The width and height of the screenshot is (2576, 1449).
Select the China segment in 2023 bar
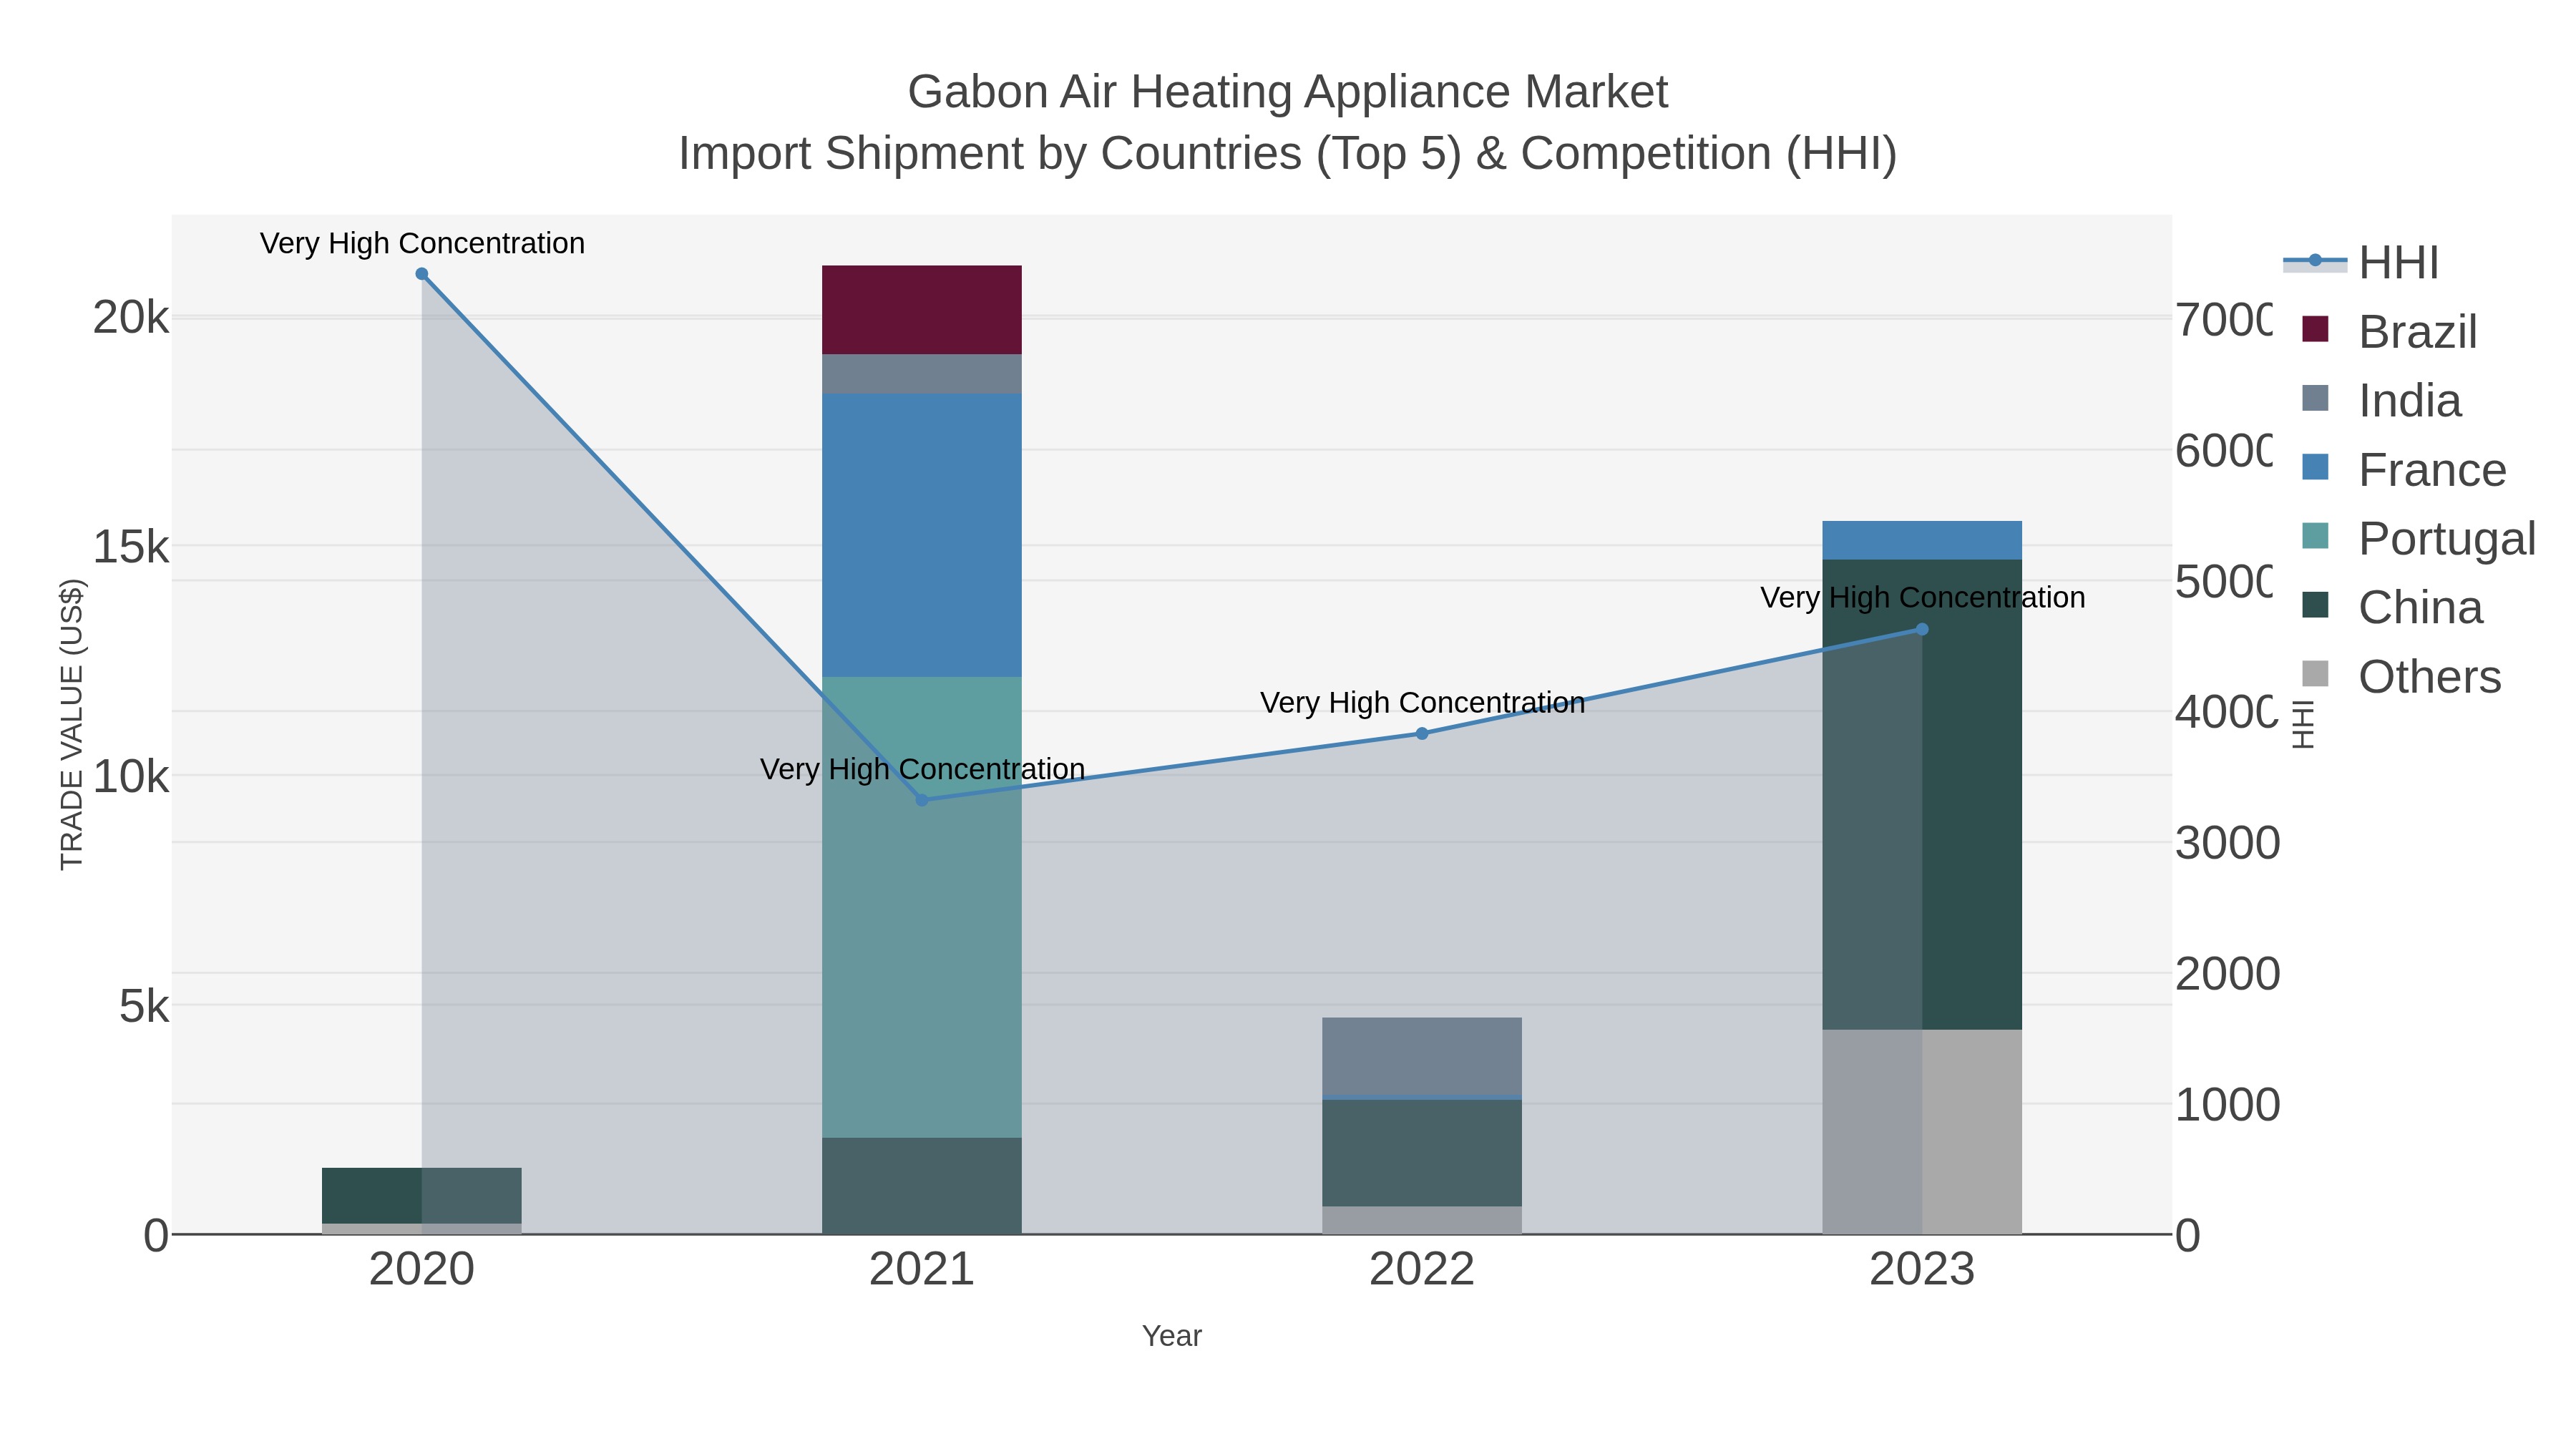tap(1922, 795)
